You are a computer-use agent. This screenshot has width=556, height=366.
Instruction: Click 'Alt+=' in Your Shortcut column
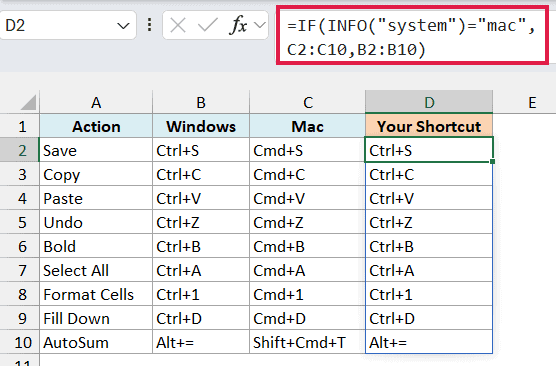429,342
